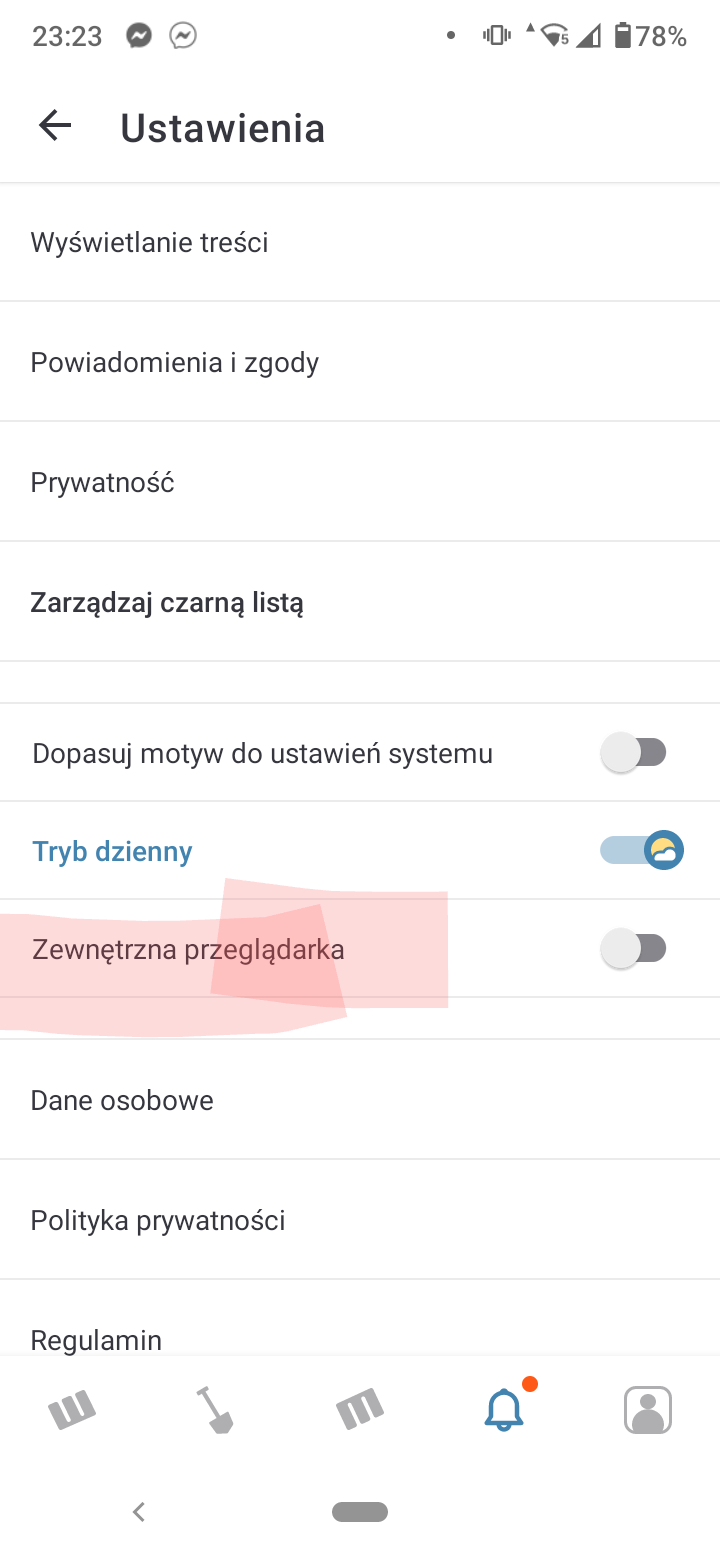Open Powiadomienia i zgody
Screen dimensions: 720x1560
pos(175,362)
